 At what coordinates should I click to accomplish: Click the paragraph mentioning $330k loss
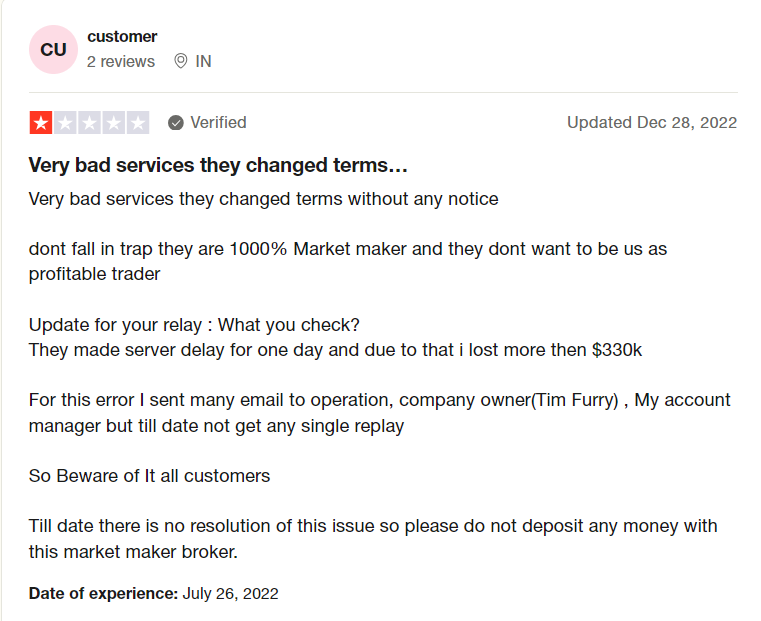pos(335,337)
